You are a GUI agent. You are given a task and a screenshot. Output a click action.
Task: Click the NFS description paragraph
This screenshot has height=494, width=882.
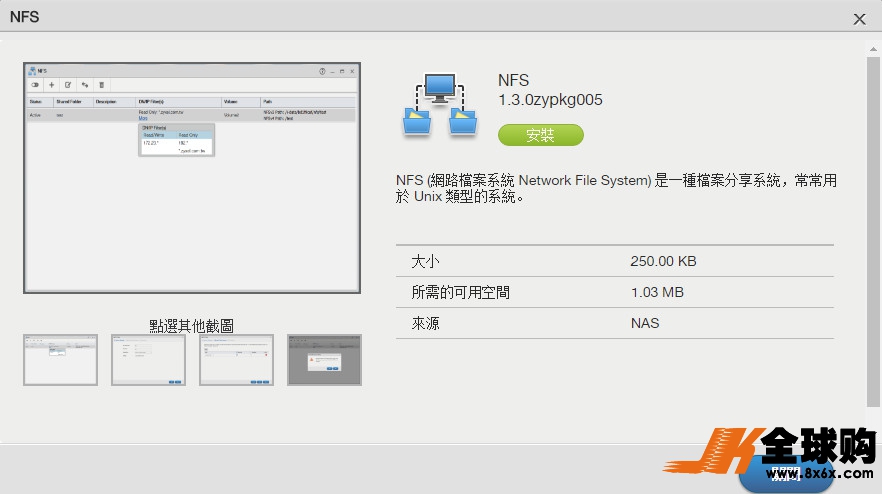[616, 188]
